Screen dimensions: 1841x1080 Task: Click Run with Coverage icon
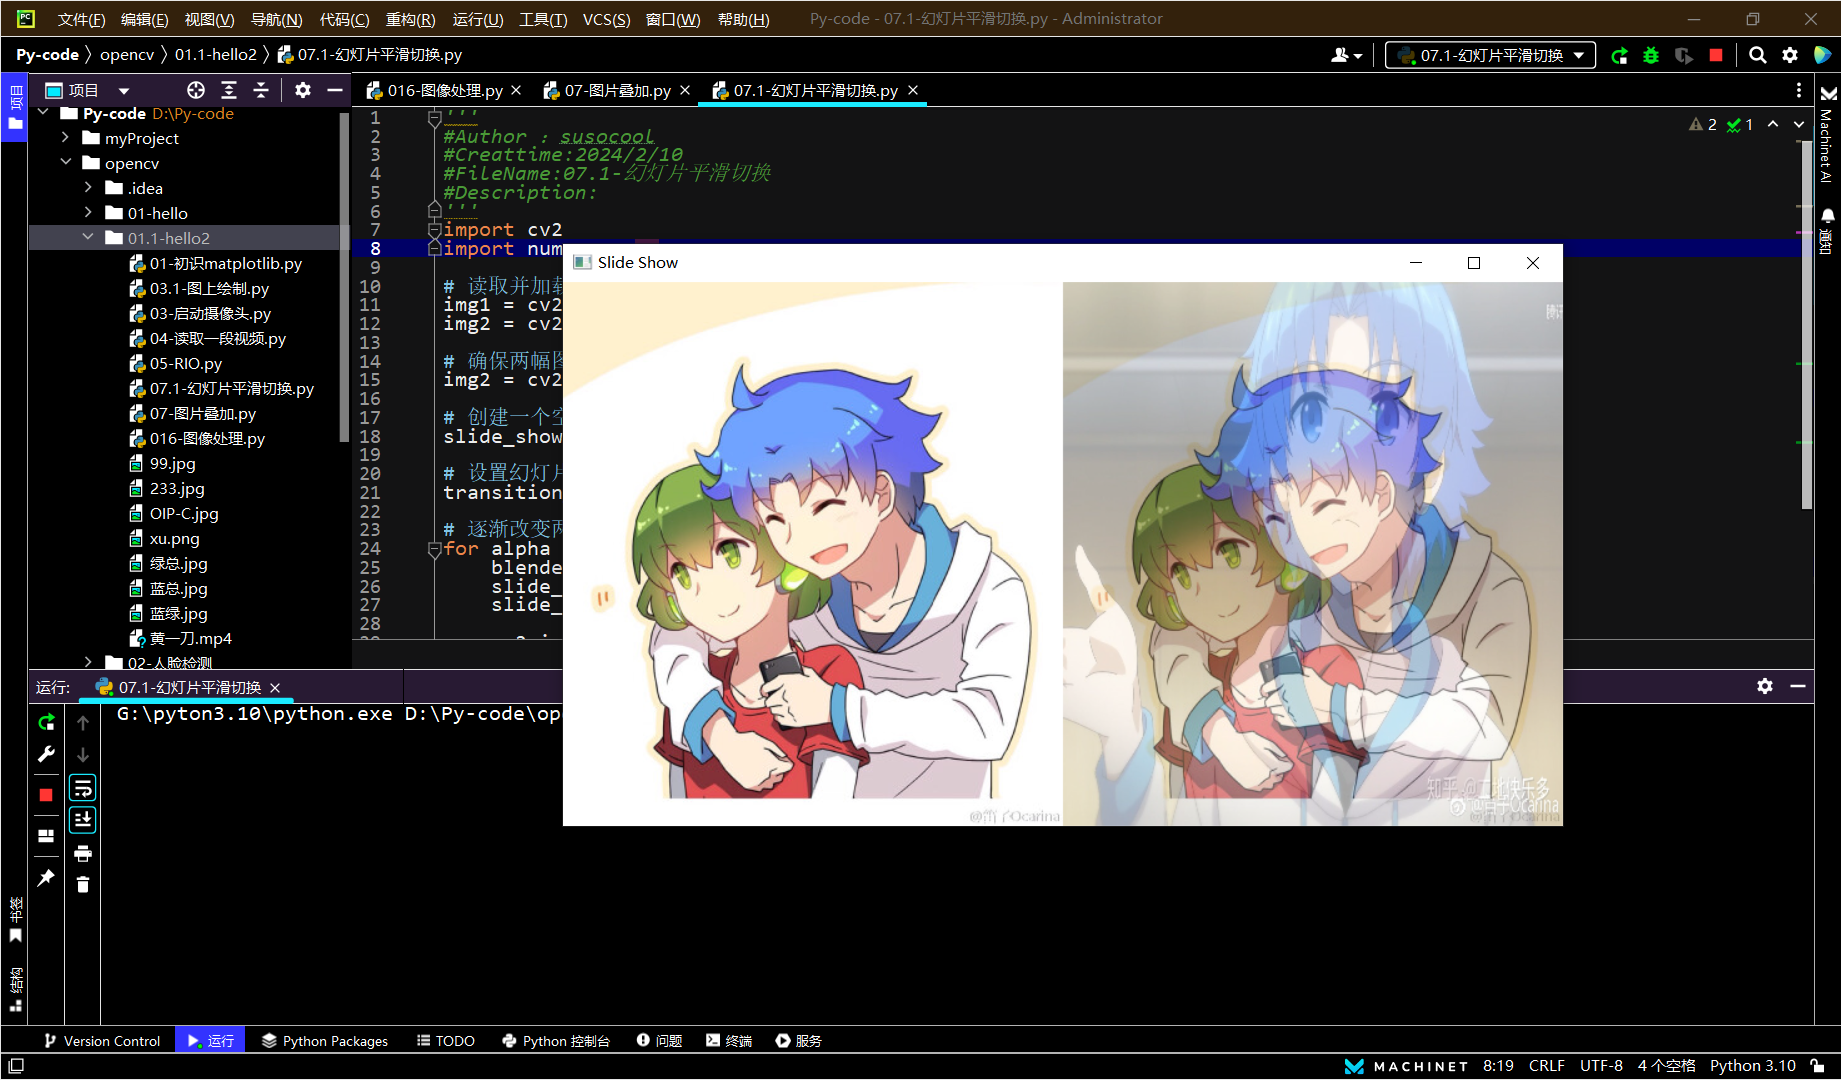tap(1684, 56)
